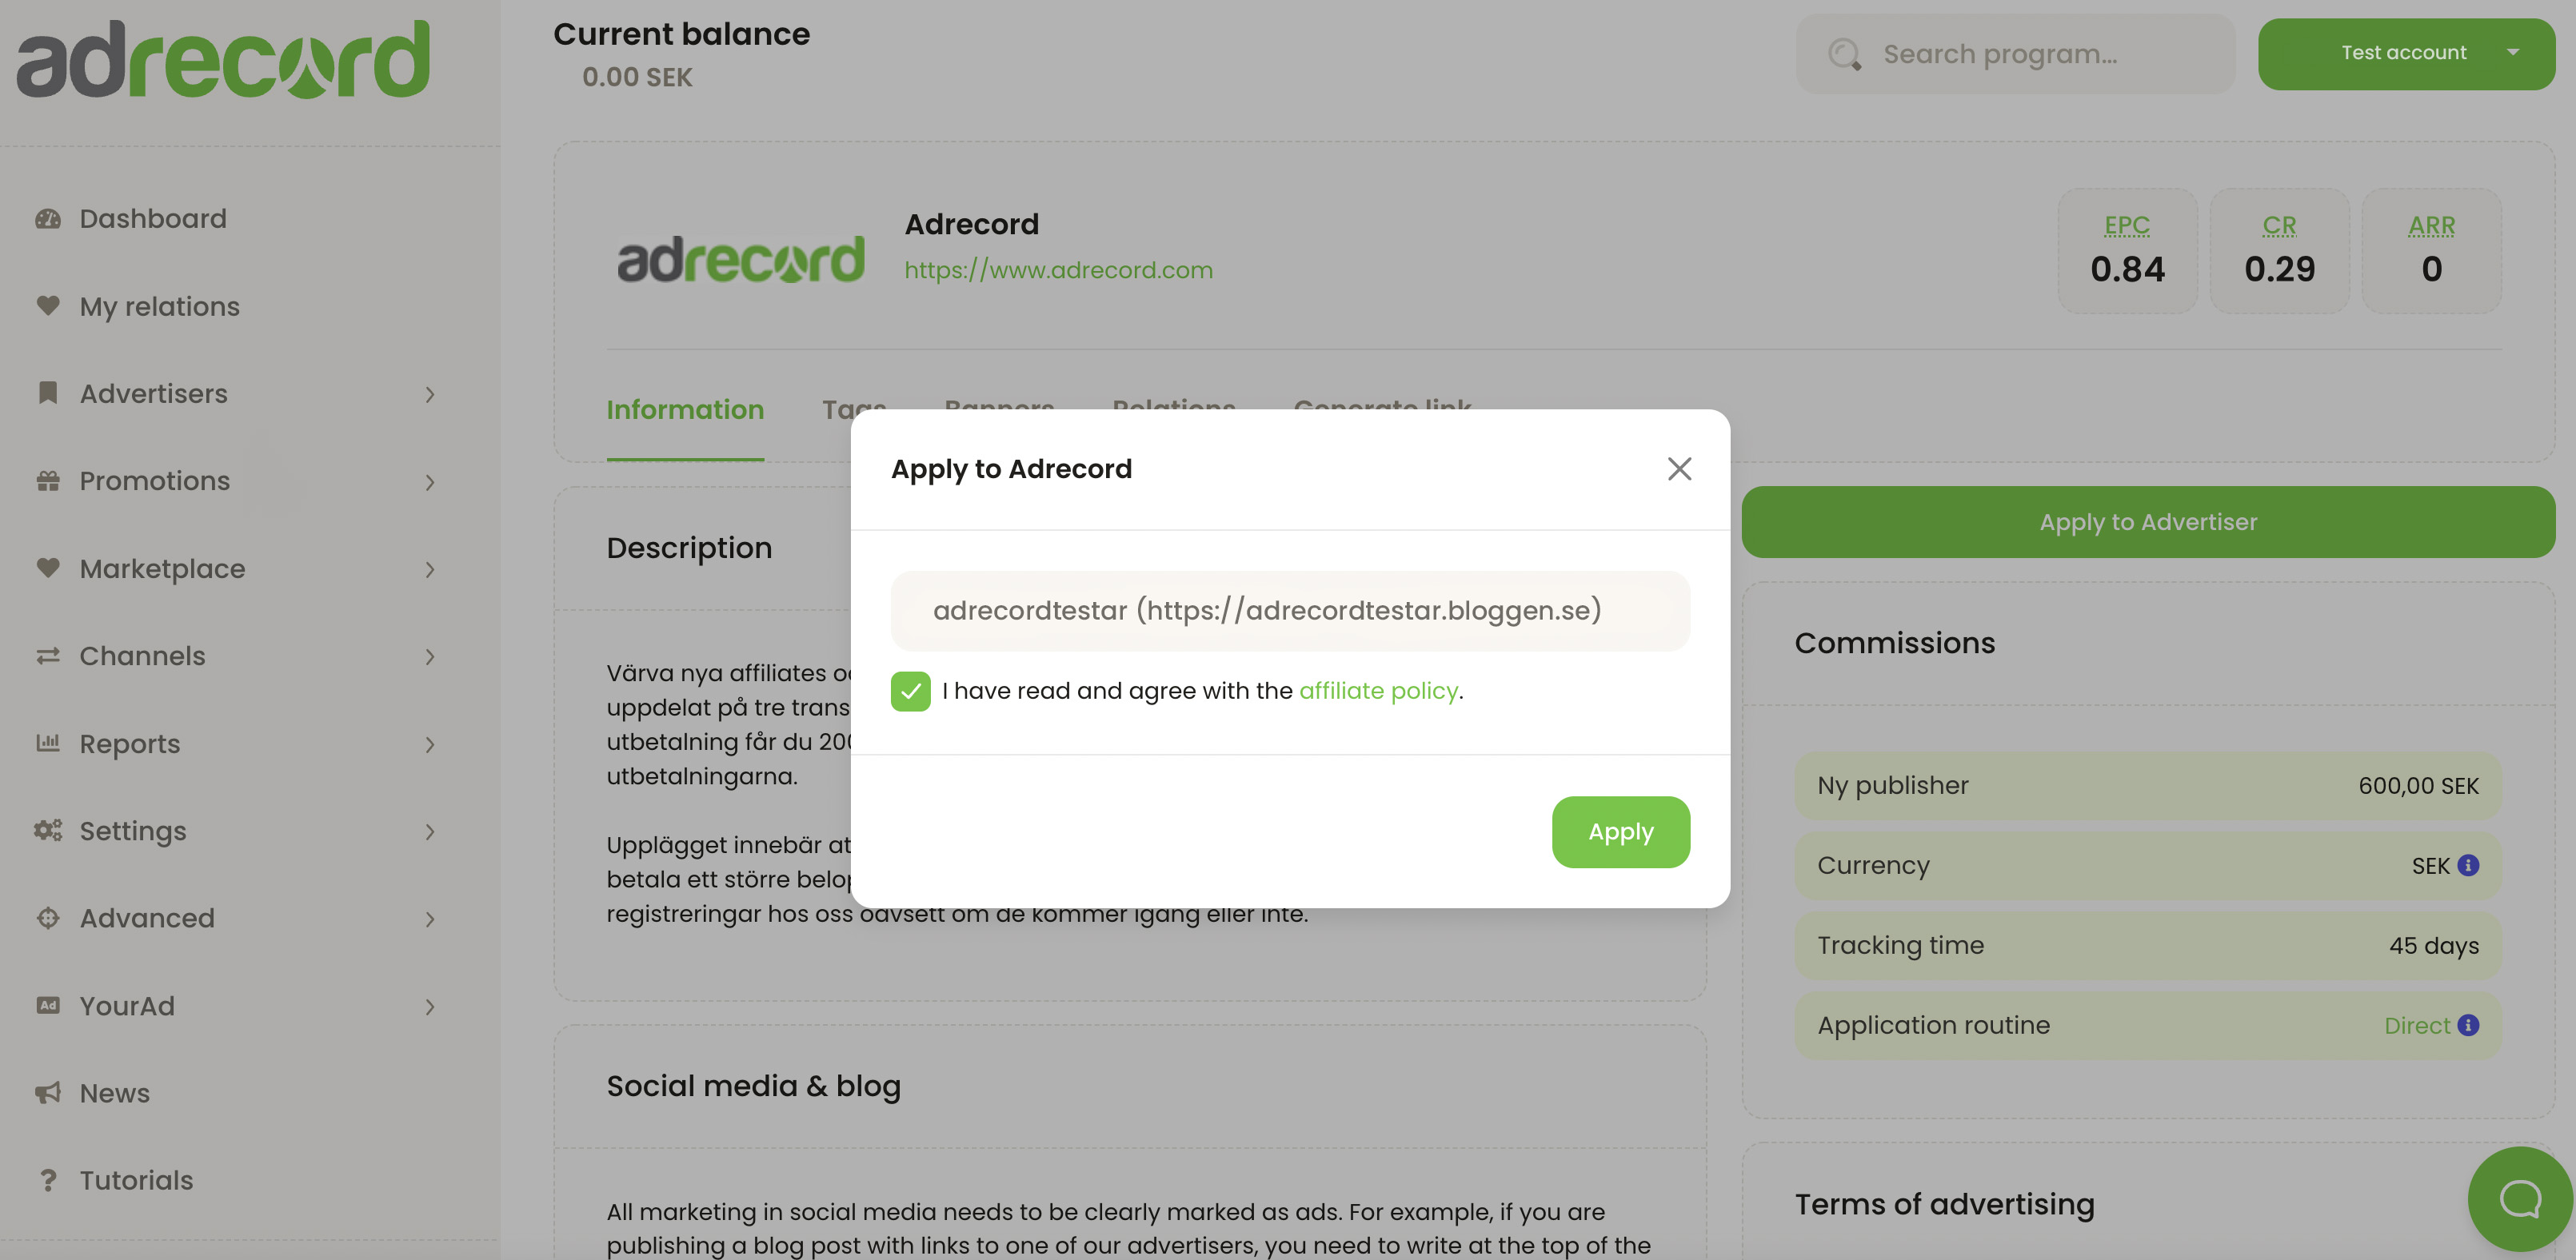Check the agreement checkbox again
2576x1260 pixels.
point(912,690)
